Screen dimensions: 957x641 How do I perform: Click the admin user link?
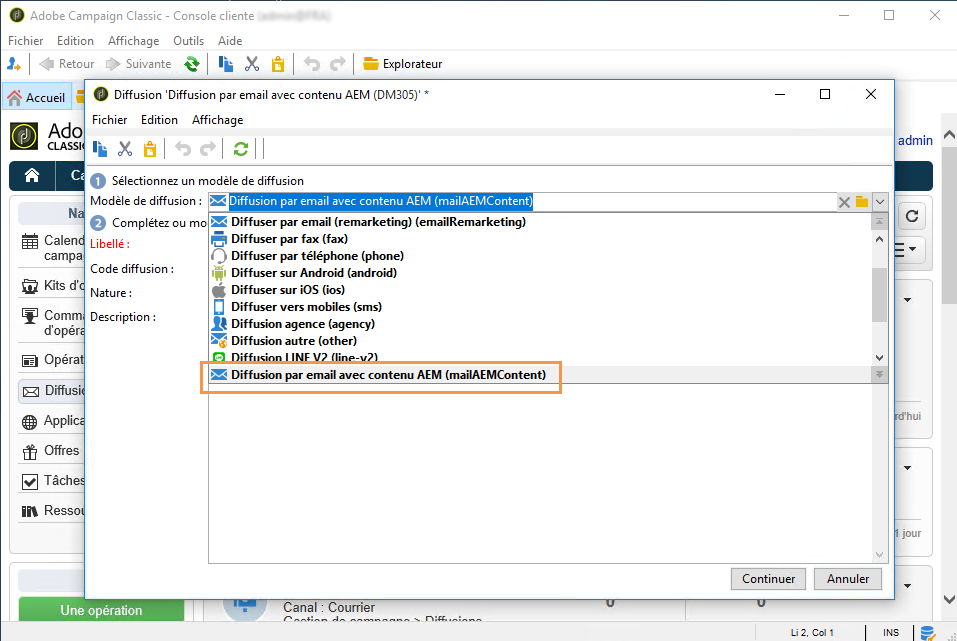915,140
